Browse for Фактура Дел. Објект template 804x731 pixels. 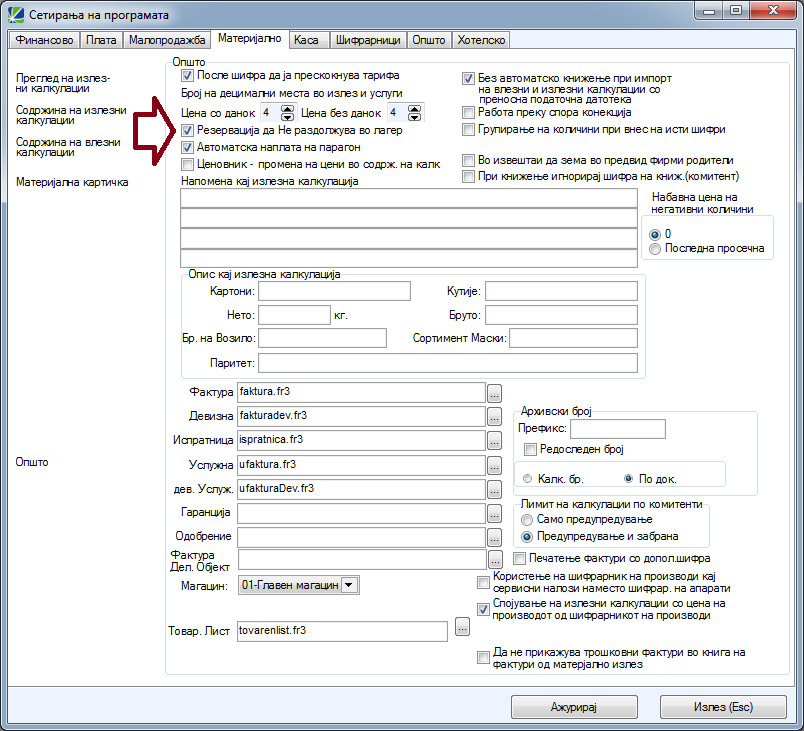(495, 559)
